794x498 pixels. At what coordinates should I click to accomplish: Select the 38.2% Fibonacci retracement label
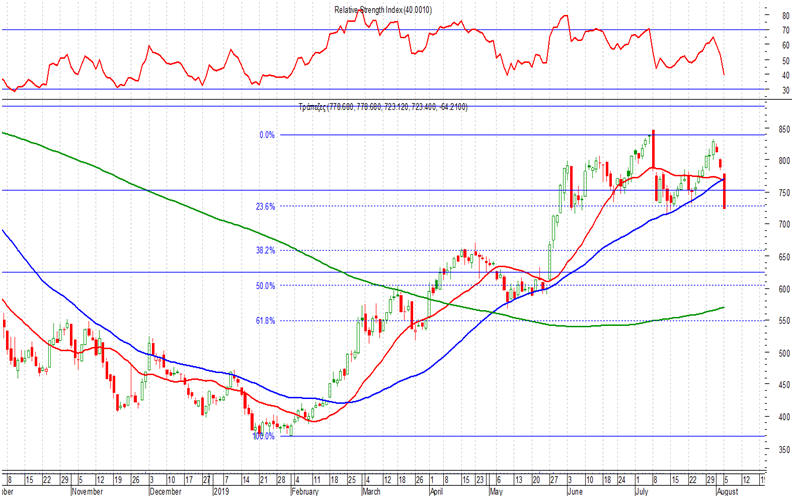pos(265,250)
